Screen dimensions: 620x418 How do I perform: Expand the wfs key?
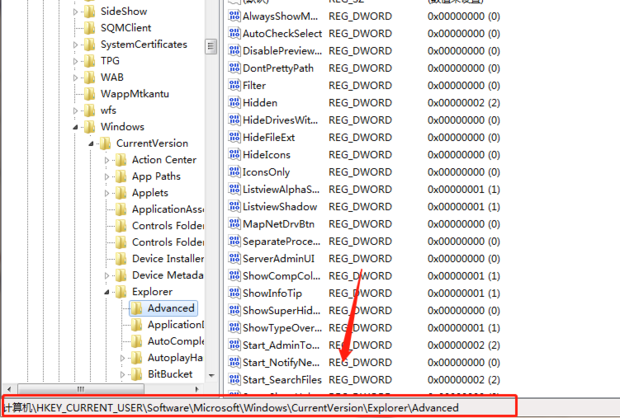click(x=75, y=111)
